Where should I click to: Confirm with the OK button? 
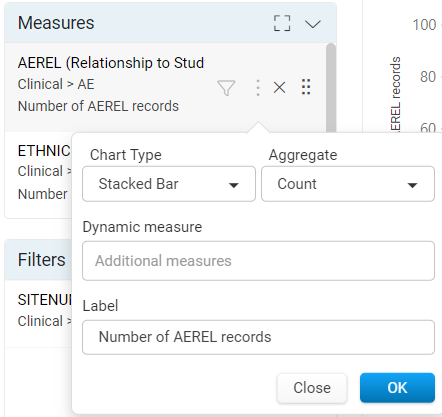(397, 388)
